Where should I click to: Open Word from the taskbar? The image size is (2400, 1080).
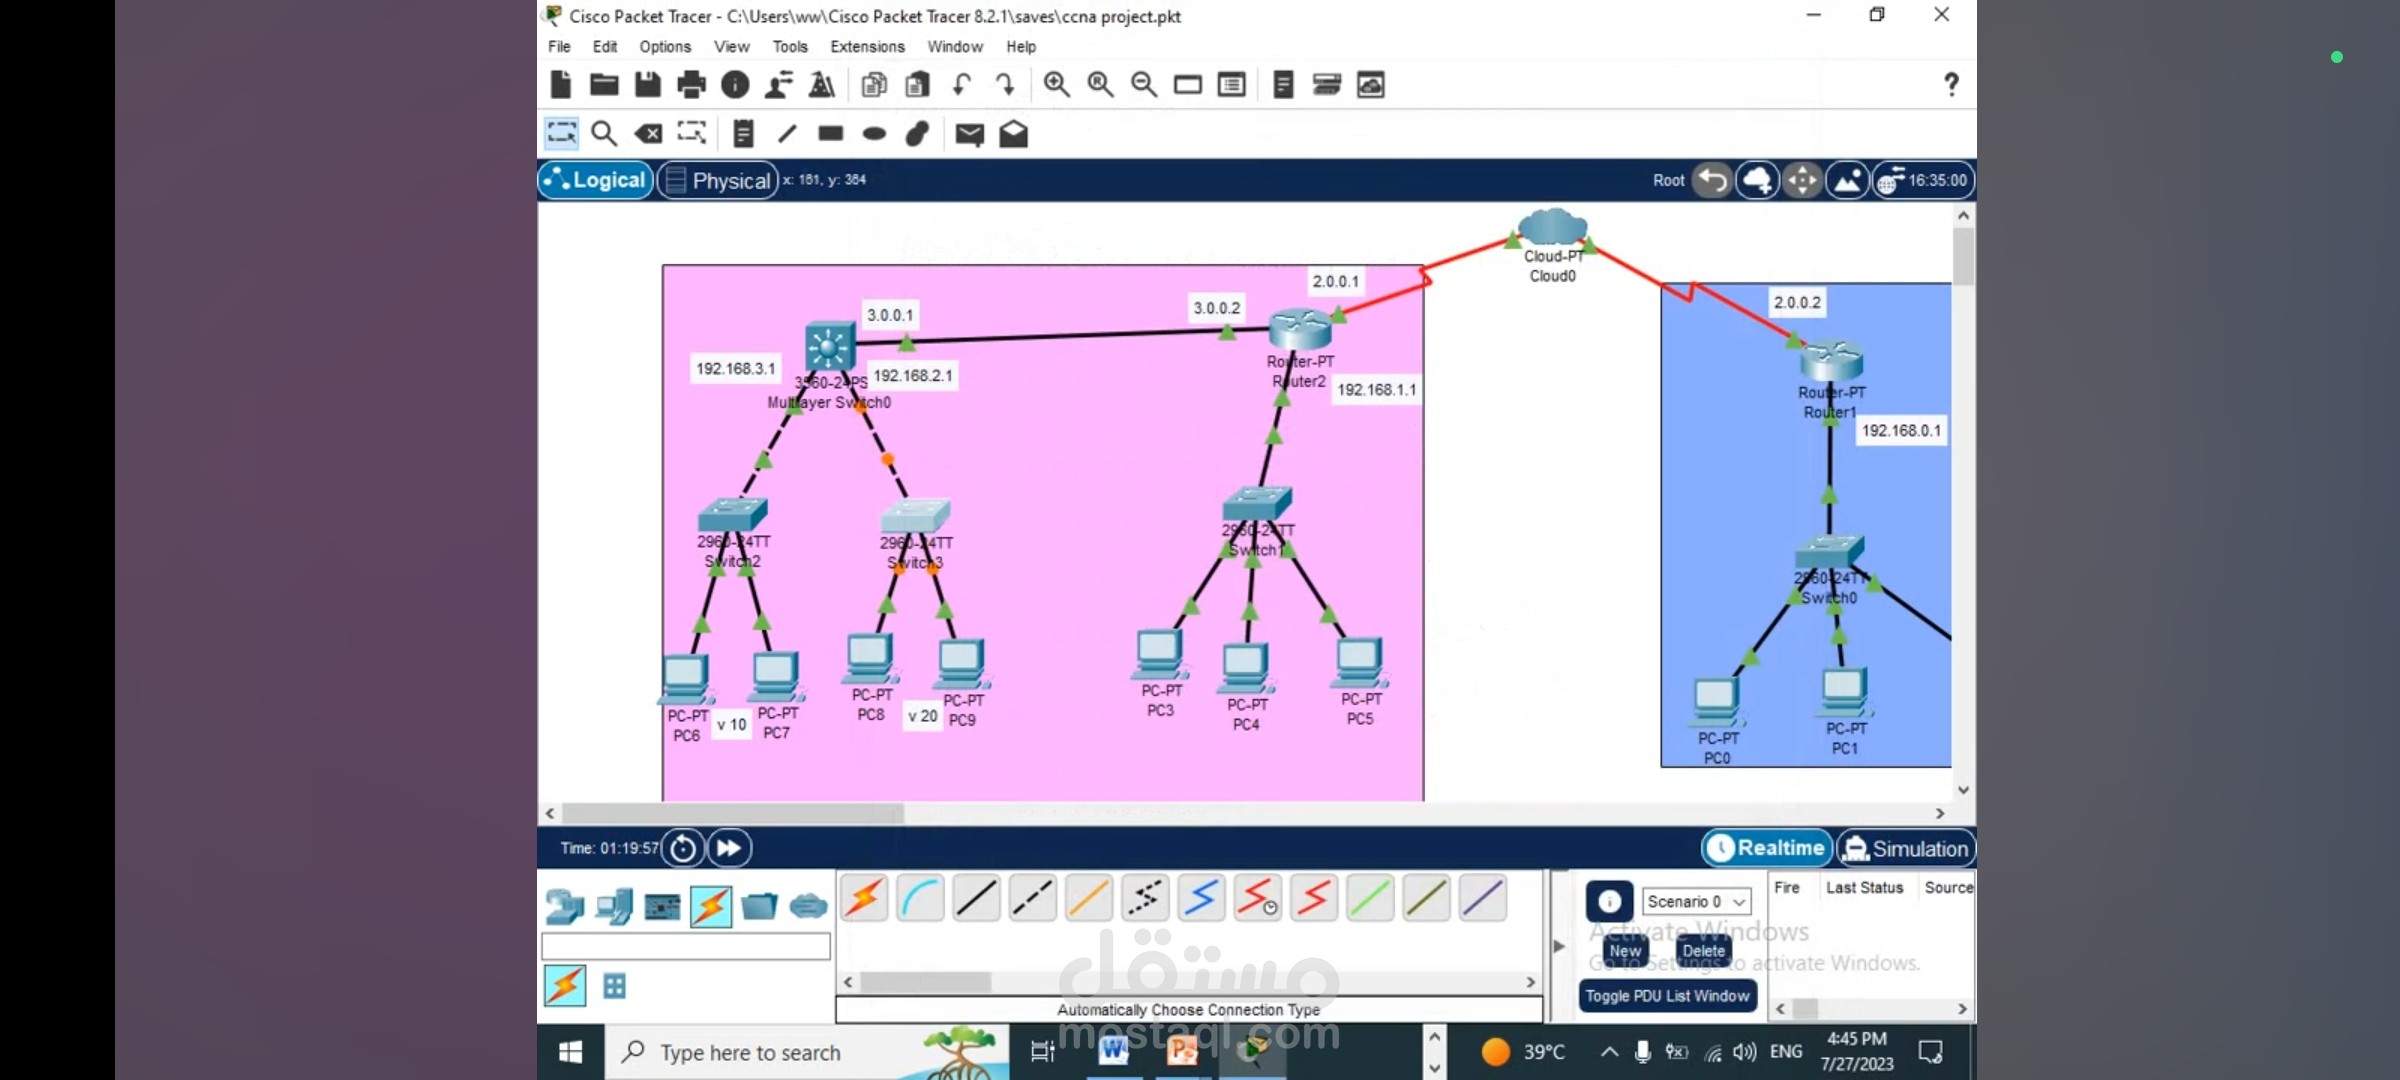coord(1113,1051)
